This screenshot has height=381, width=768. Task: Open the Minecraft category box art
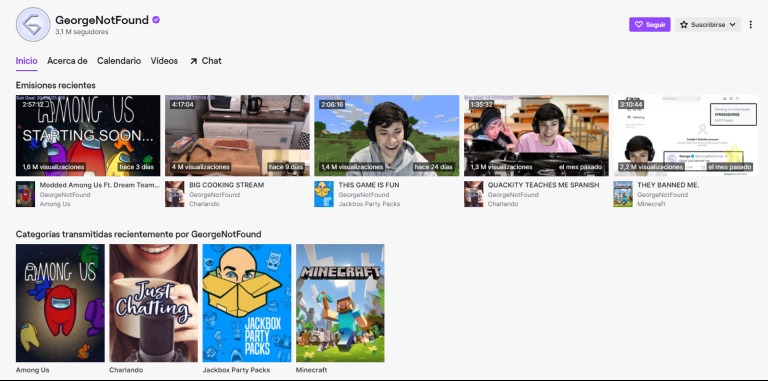click(340, 303)
